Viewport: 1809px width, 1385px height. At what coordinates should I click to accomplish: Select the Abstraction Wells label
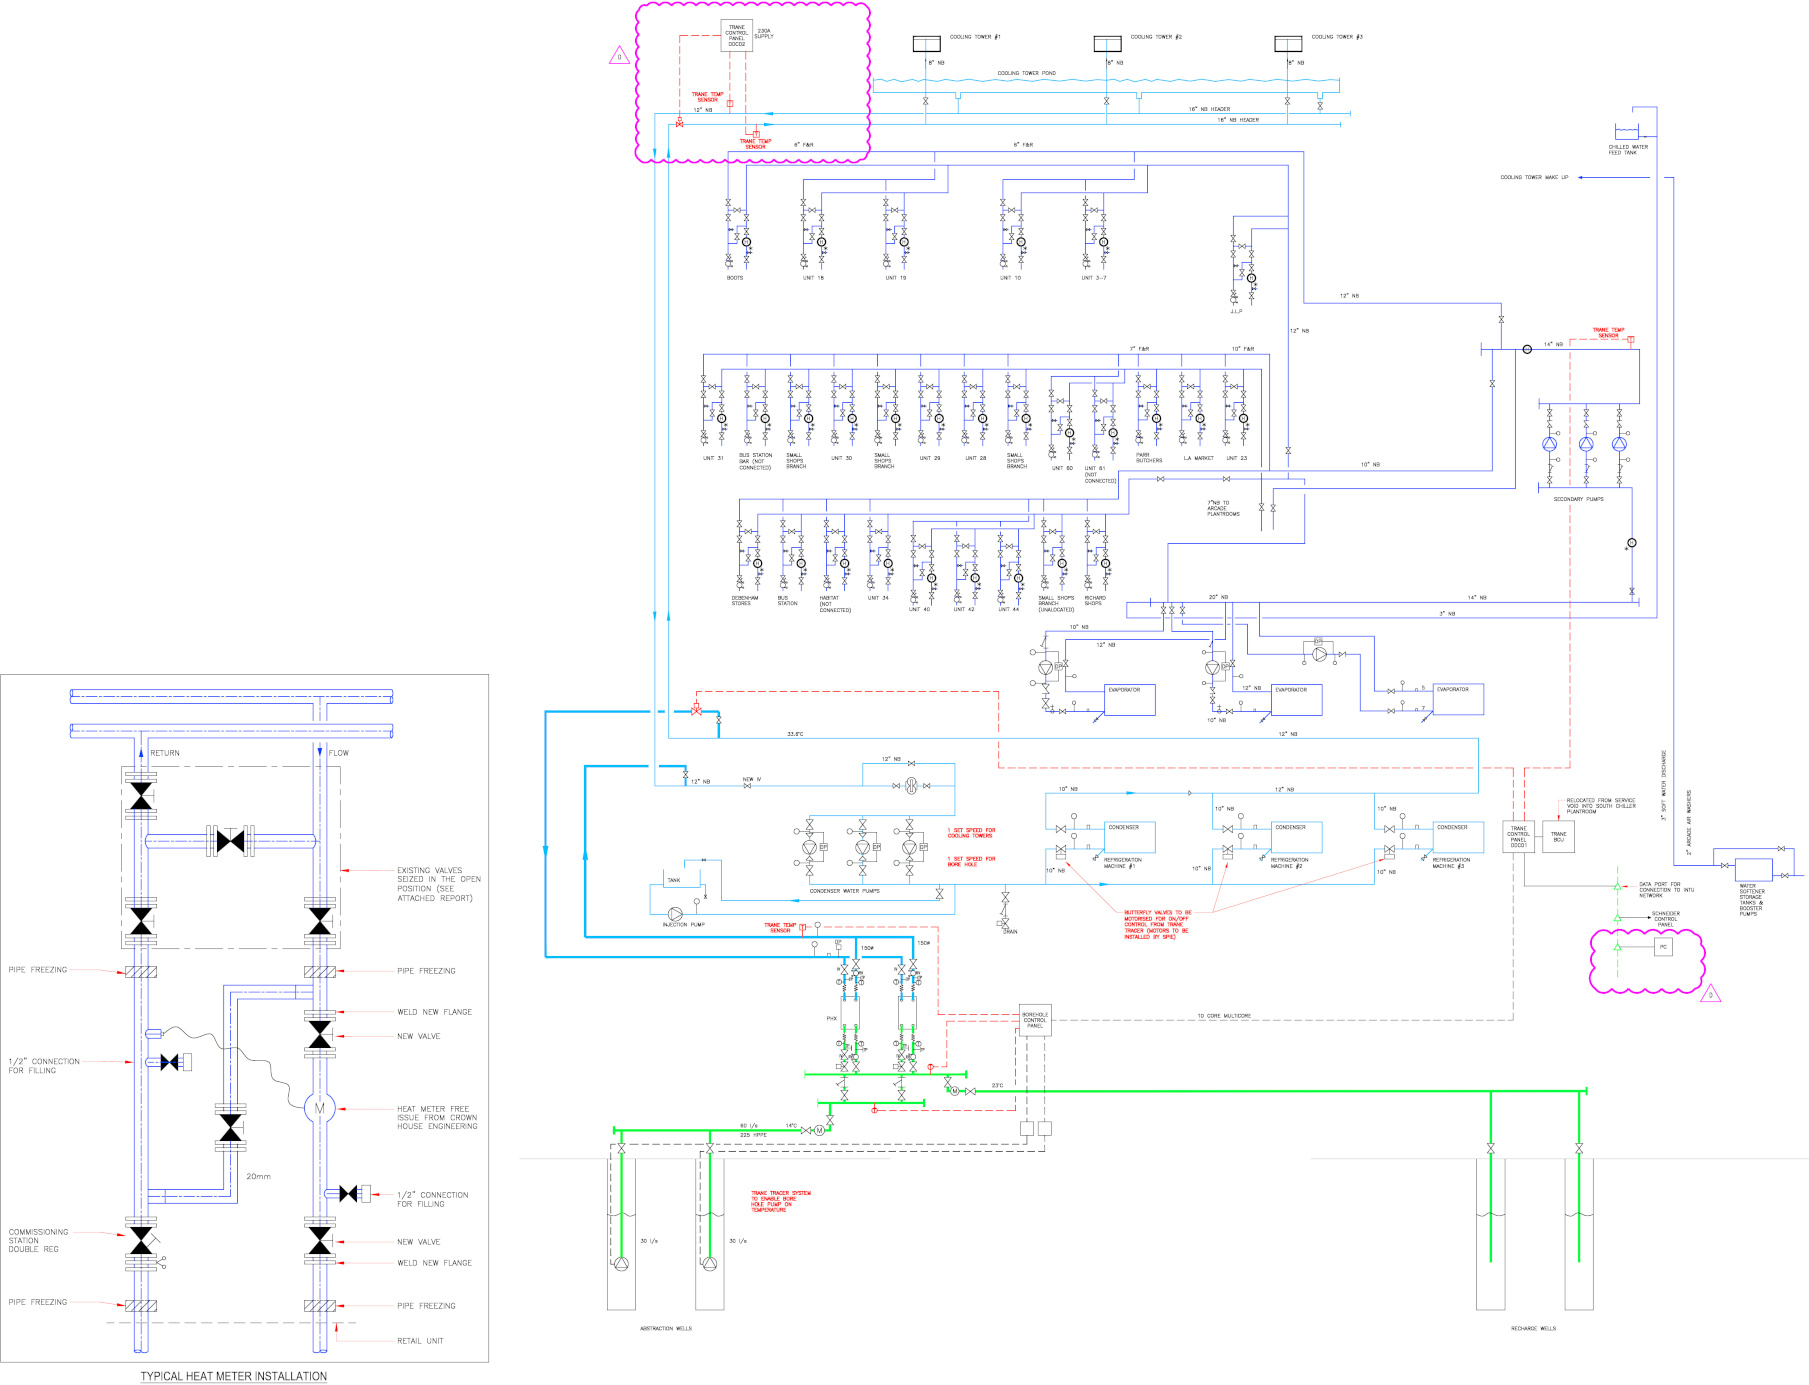pos(665,1328)
